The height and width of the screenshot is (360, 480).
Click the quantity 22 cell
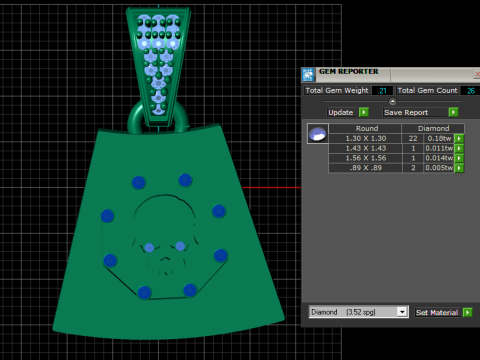pyautogui.click(x=413, y=138)
